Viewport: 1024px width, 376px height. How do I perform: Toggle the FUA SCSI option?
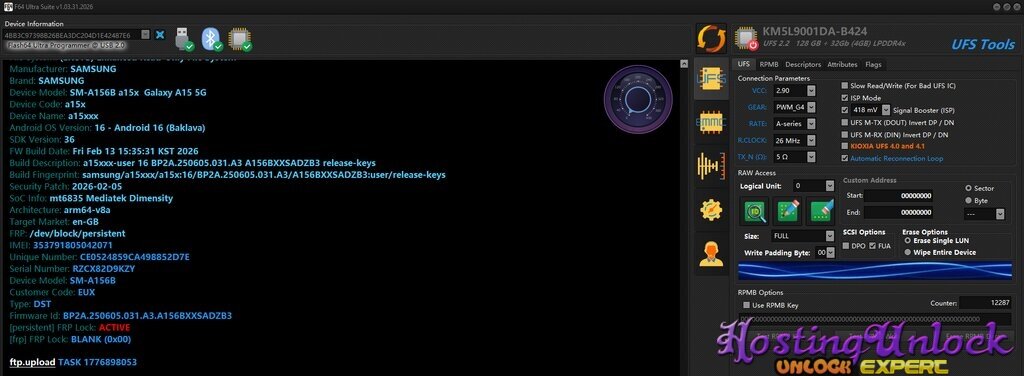[x=872, y=245]
